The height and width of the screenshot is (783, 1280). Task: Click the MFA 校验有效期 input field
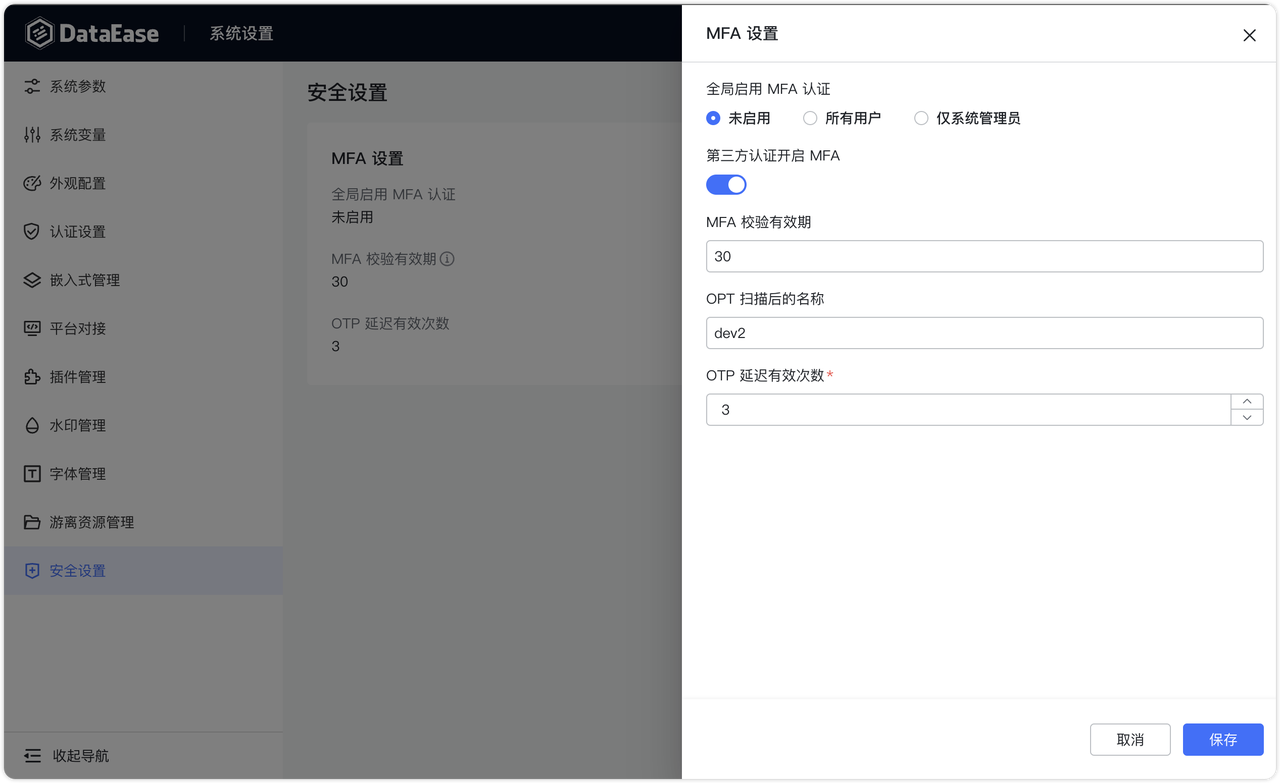tap(984, 256)
